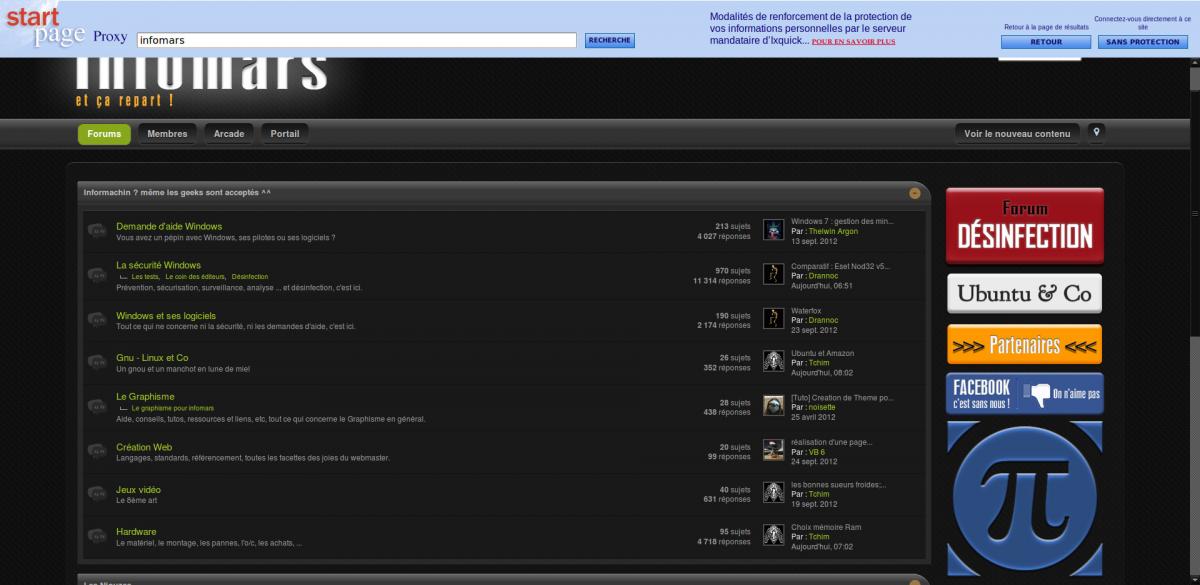
Task: Open the Forums tab
Action: (x=104, y=134)
